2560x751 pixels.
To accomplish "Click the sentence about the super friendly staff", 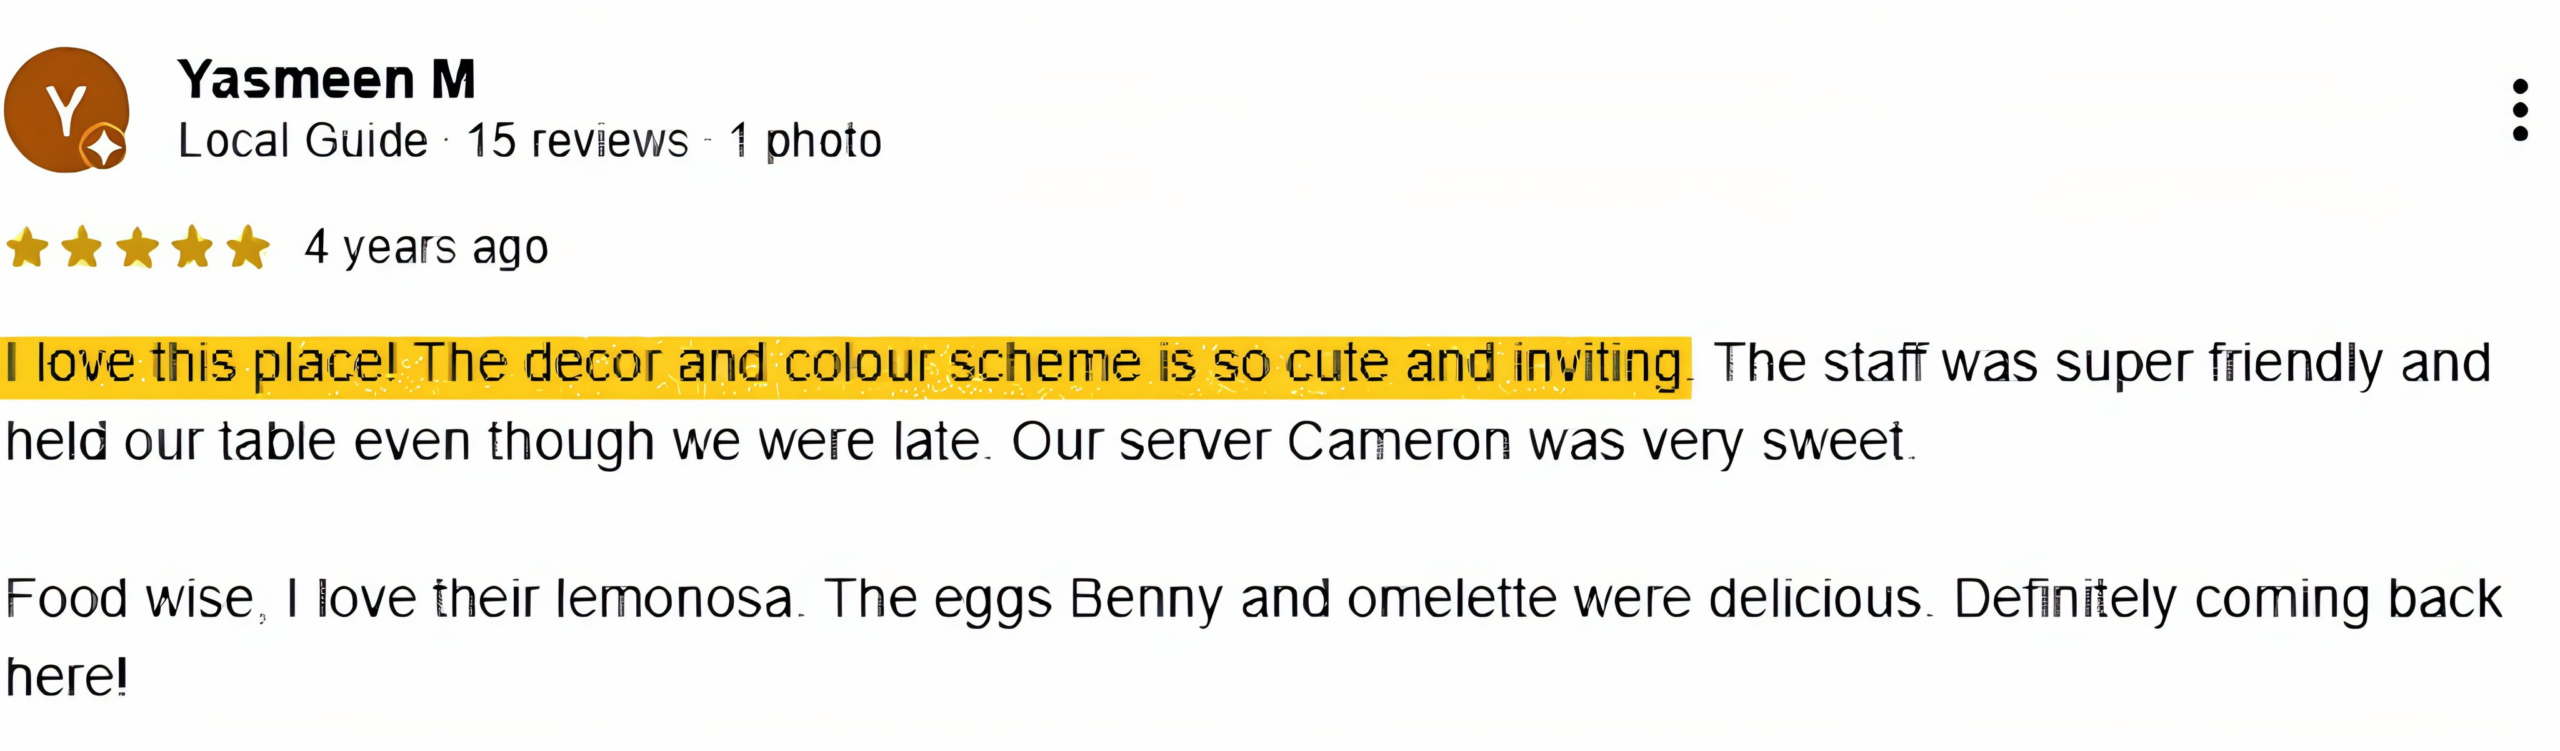I will [2100, 363].
